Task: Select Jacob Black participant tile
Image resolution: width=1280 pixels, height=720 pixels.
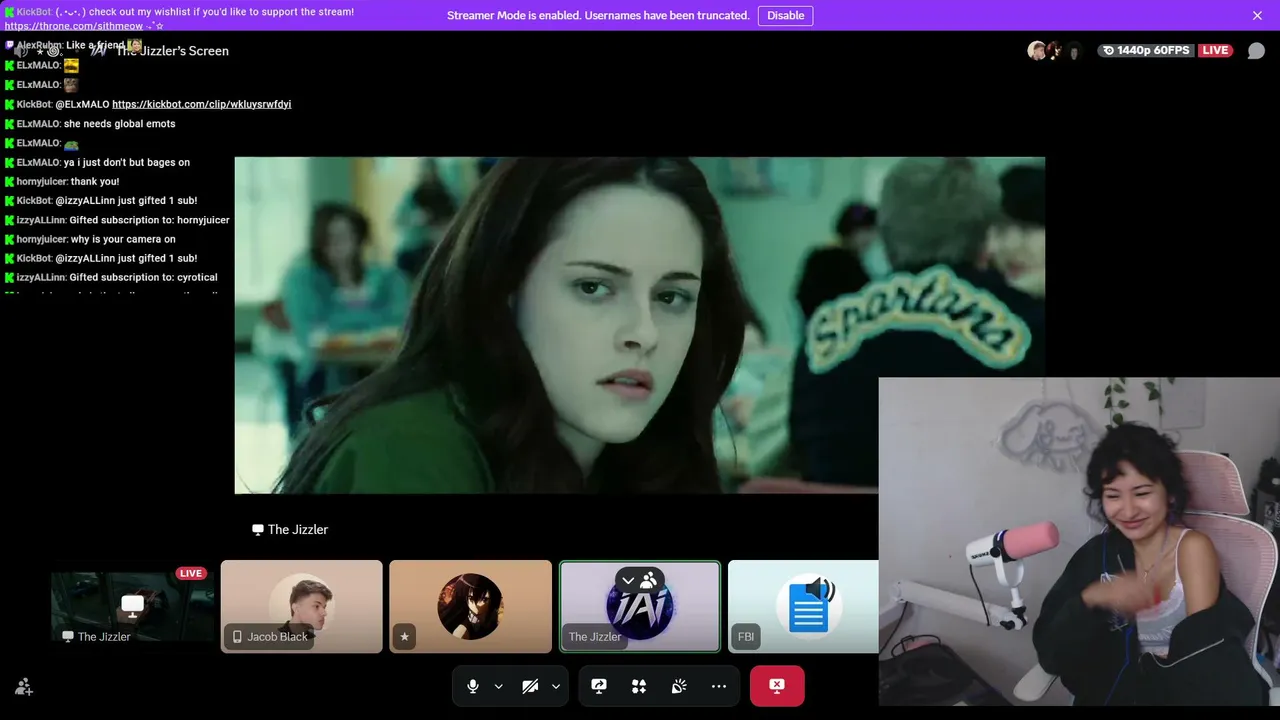Action: (x=301, y=606)
